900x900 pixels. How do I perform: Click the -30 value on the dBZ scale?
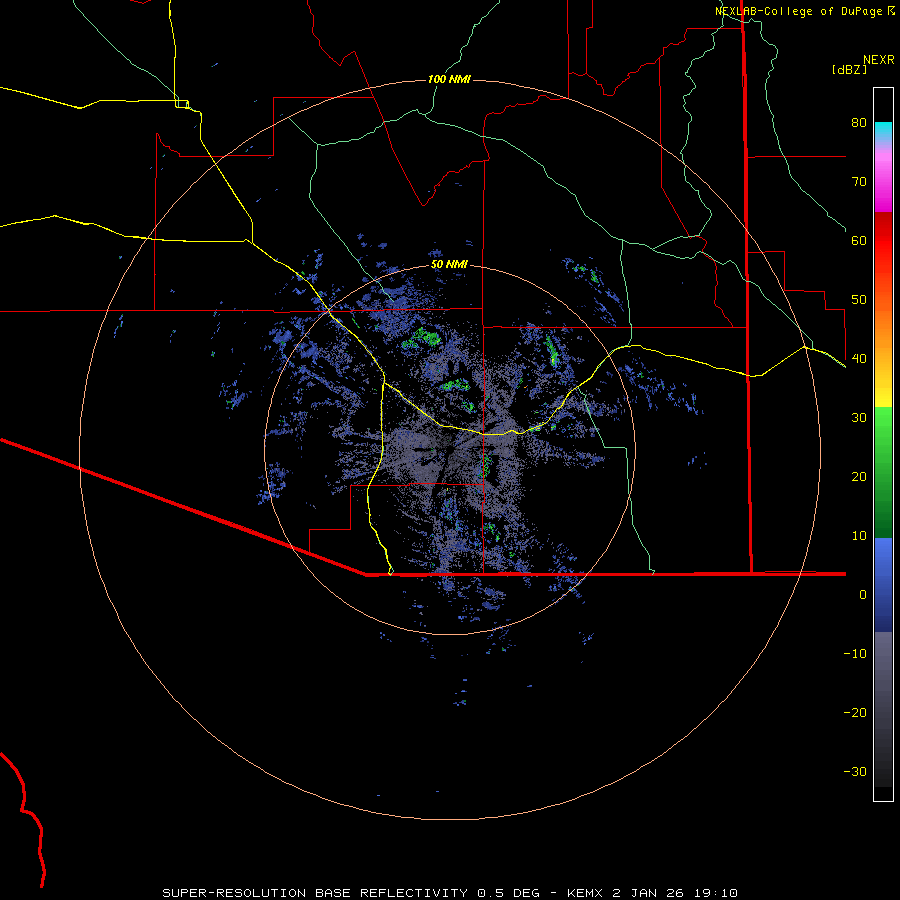pyautogui.click(x=855, y=772)
